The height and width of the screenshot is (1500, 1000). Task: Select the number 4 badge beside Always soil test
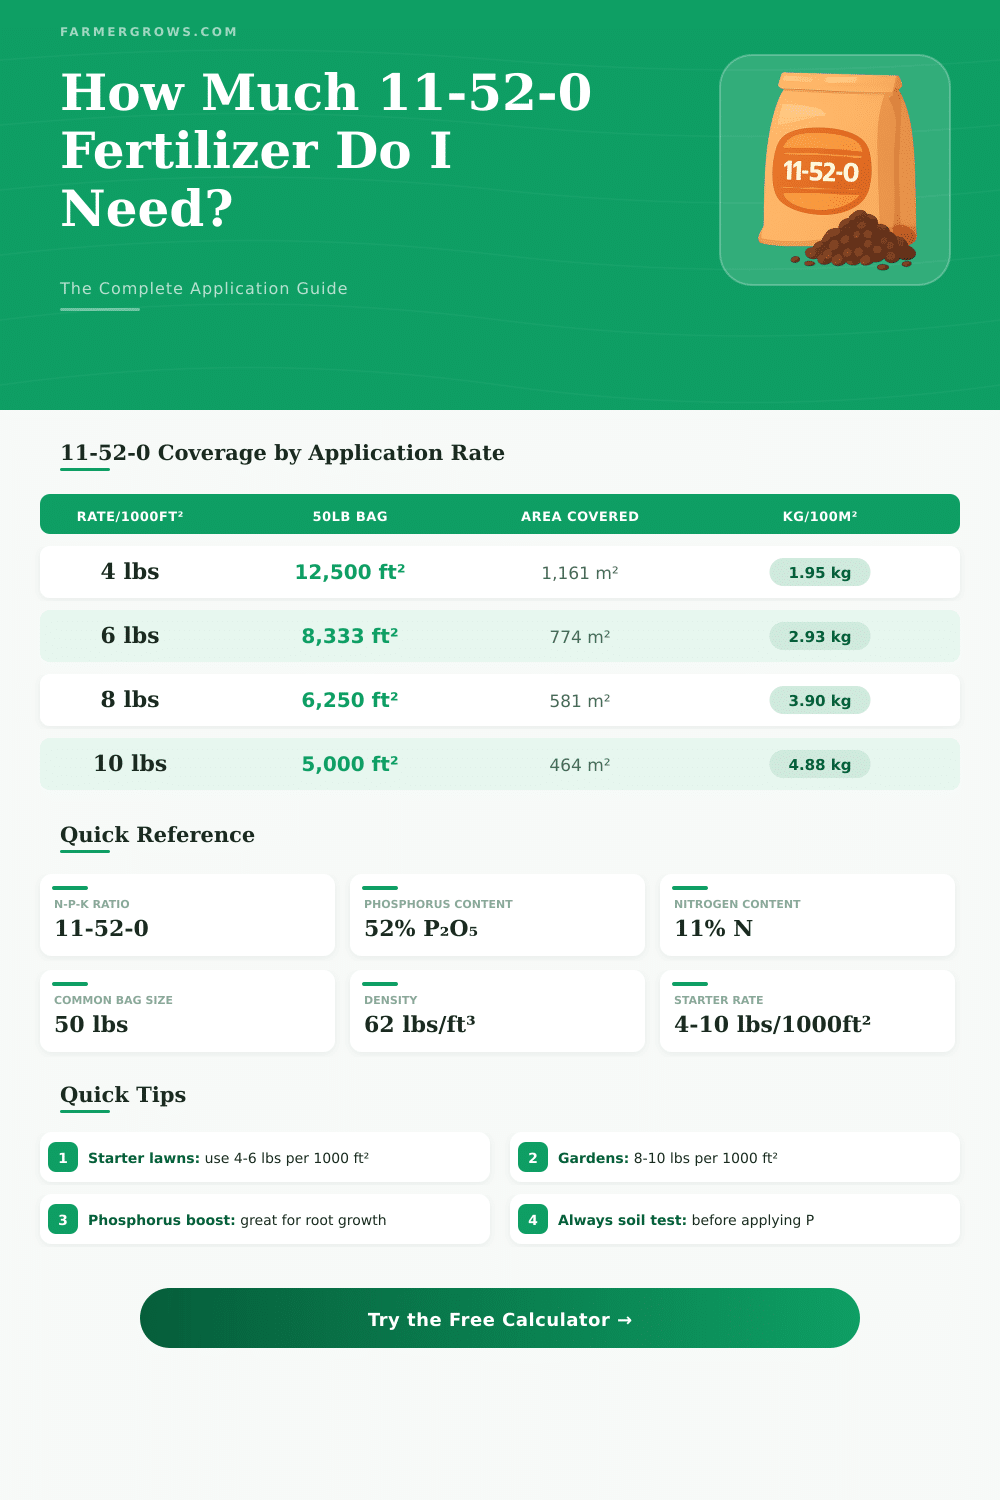tap(533, 1219)
